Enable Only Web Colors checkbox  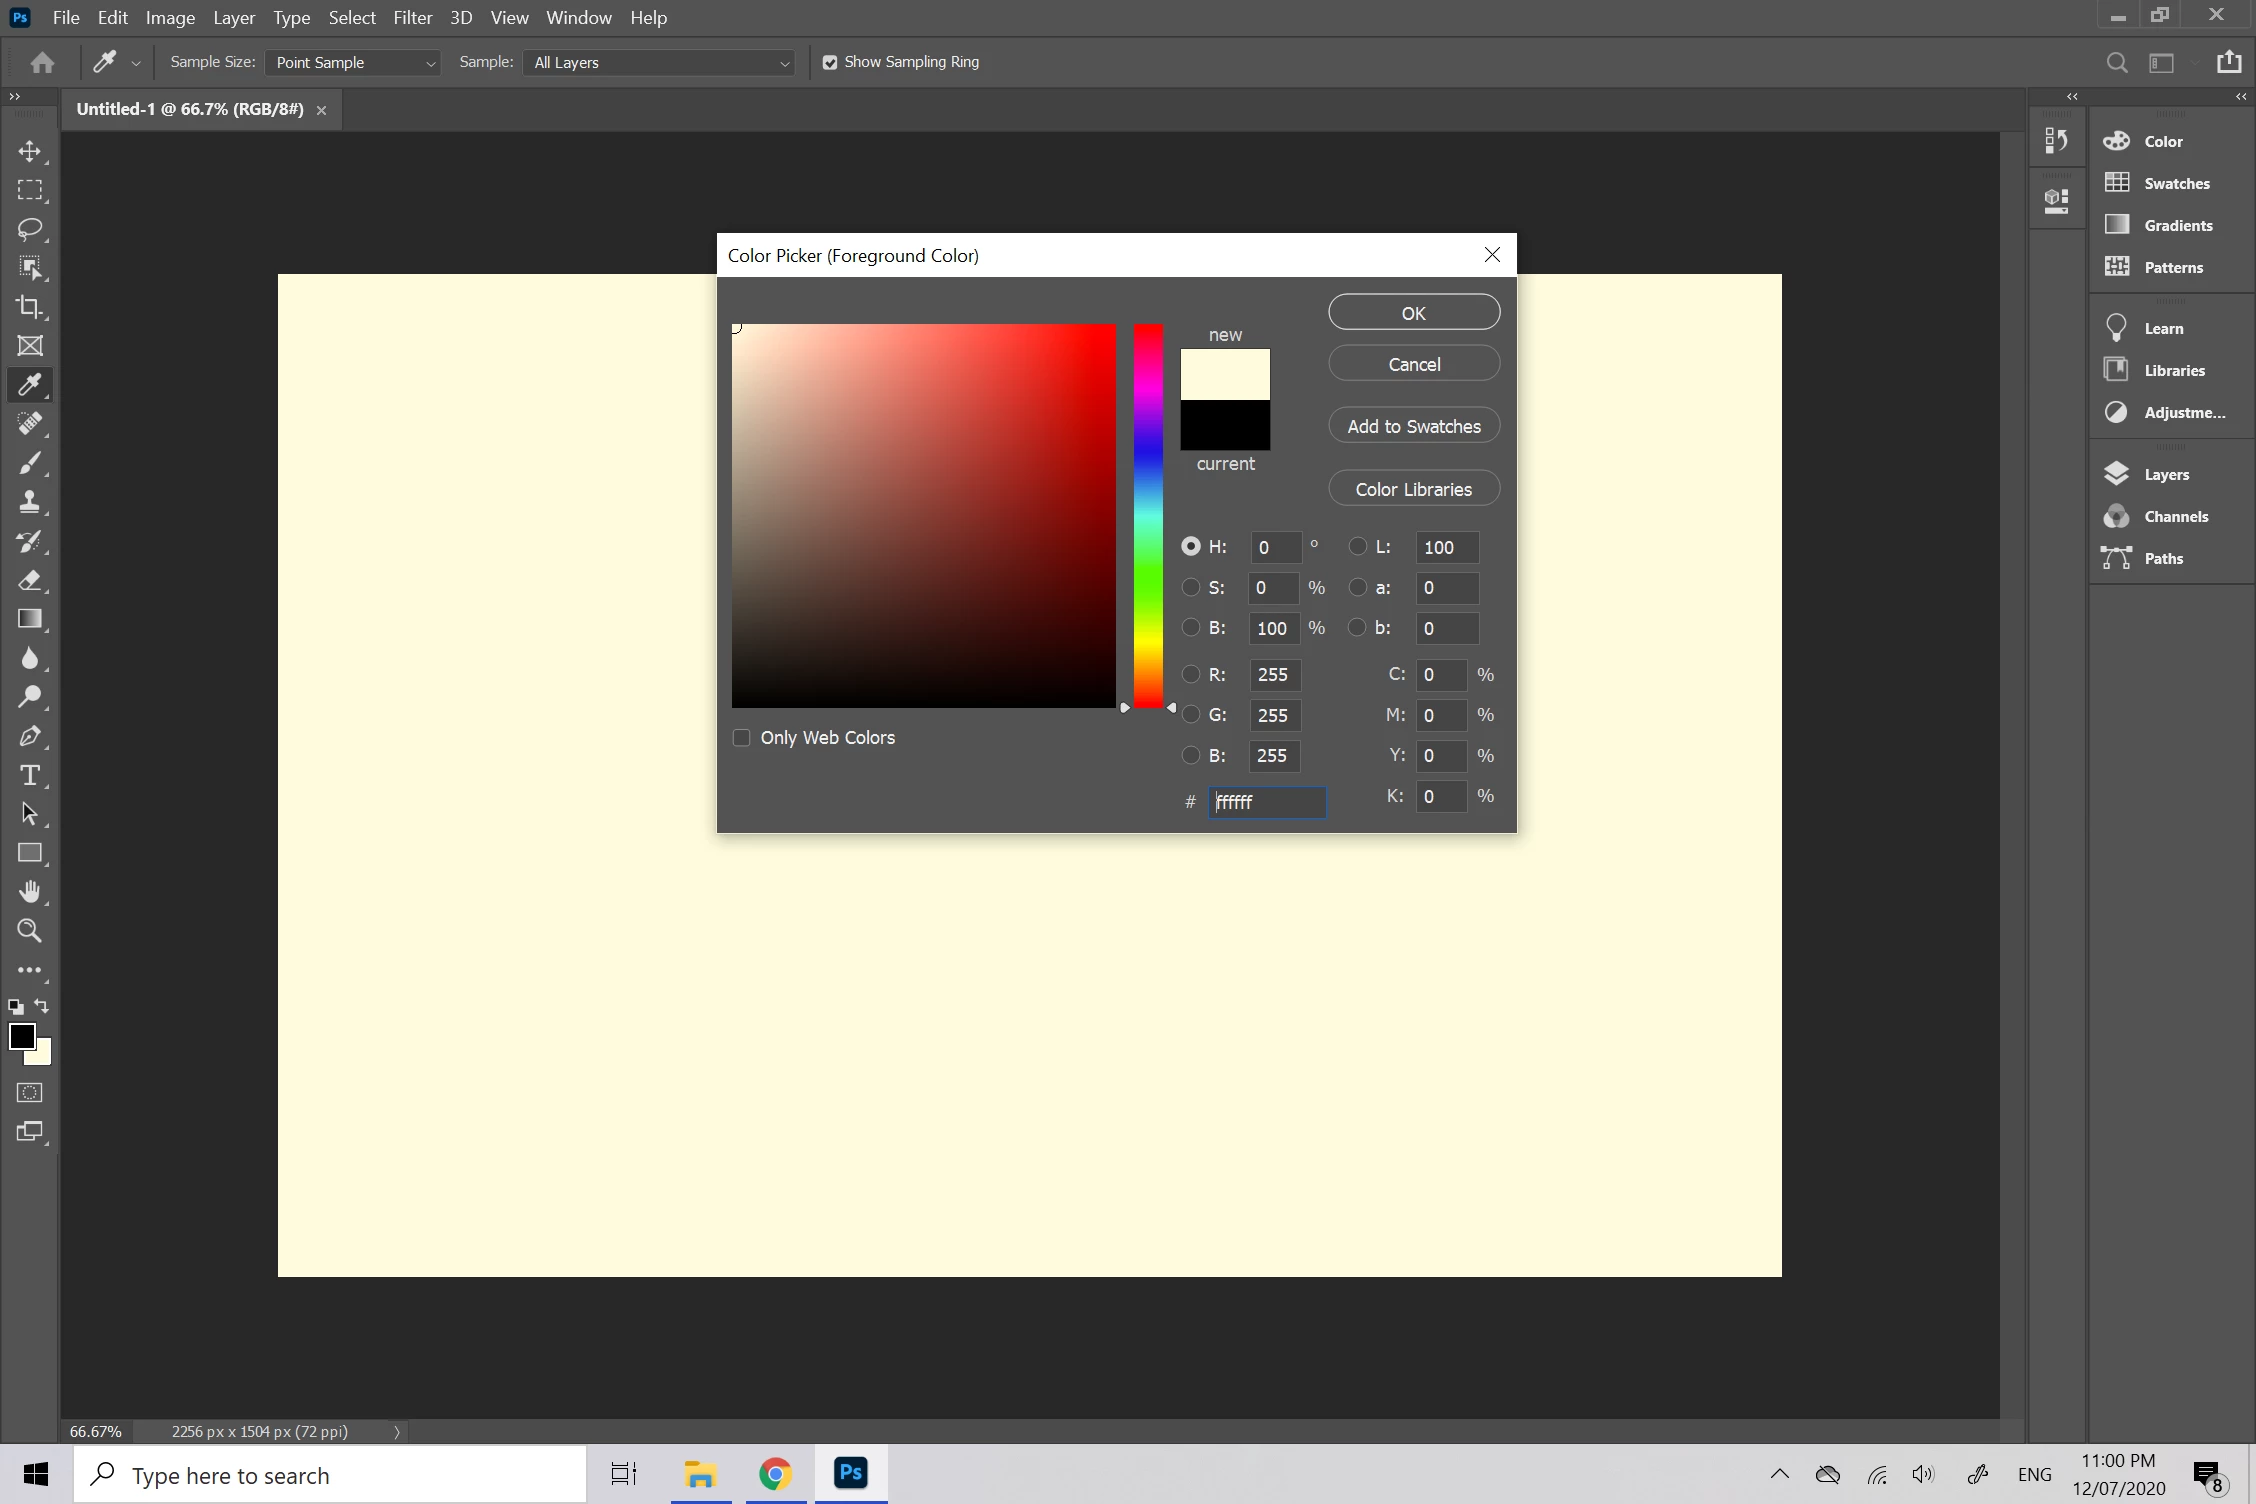click(x=741, y=738)
